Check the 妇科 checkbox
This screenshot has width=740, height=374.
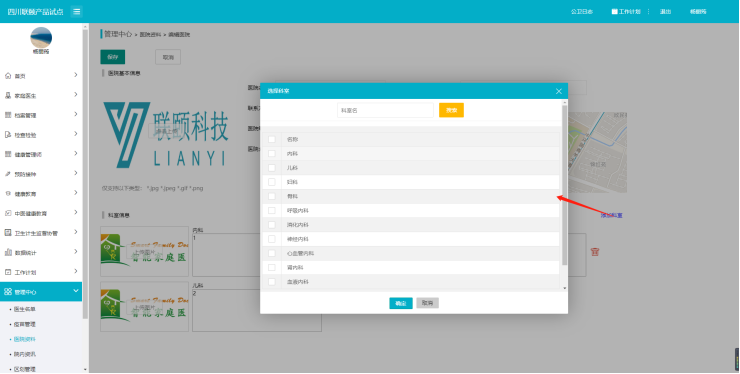point(272,182)
